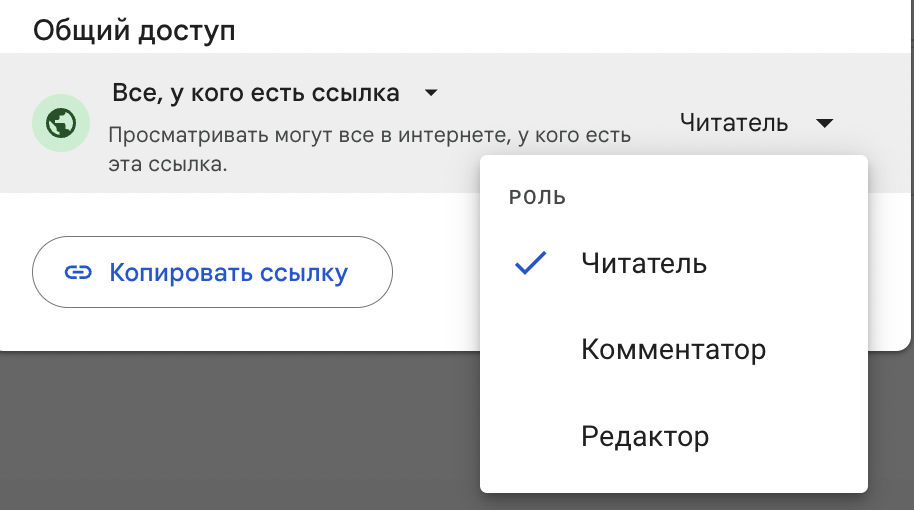Expand the arrow next to 'Все, у кого есть ссылка'

click(431, 94)
